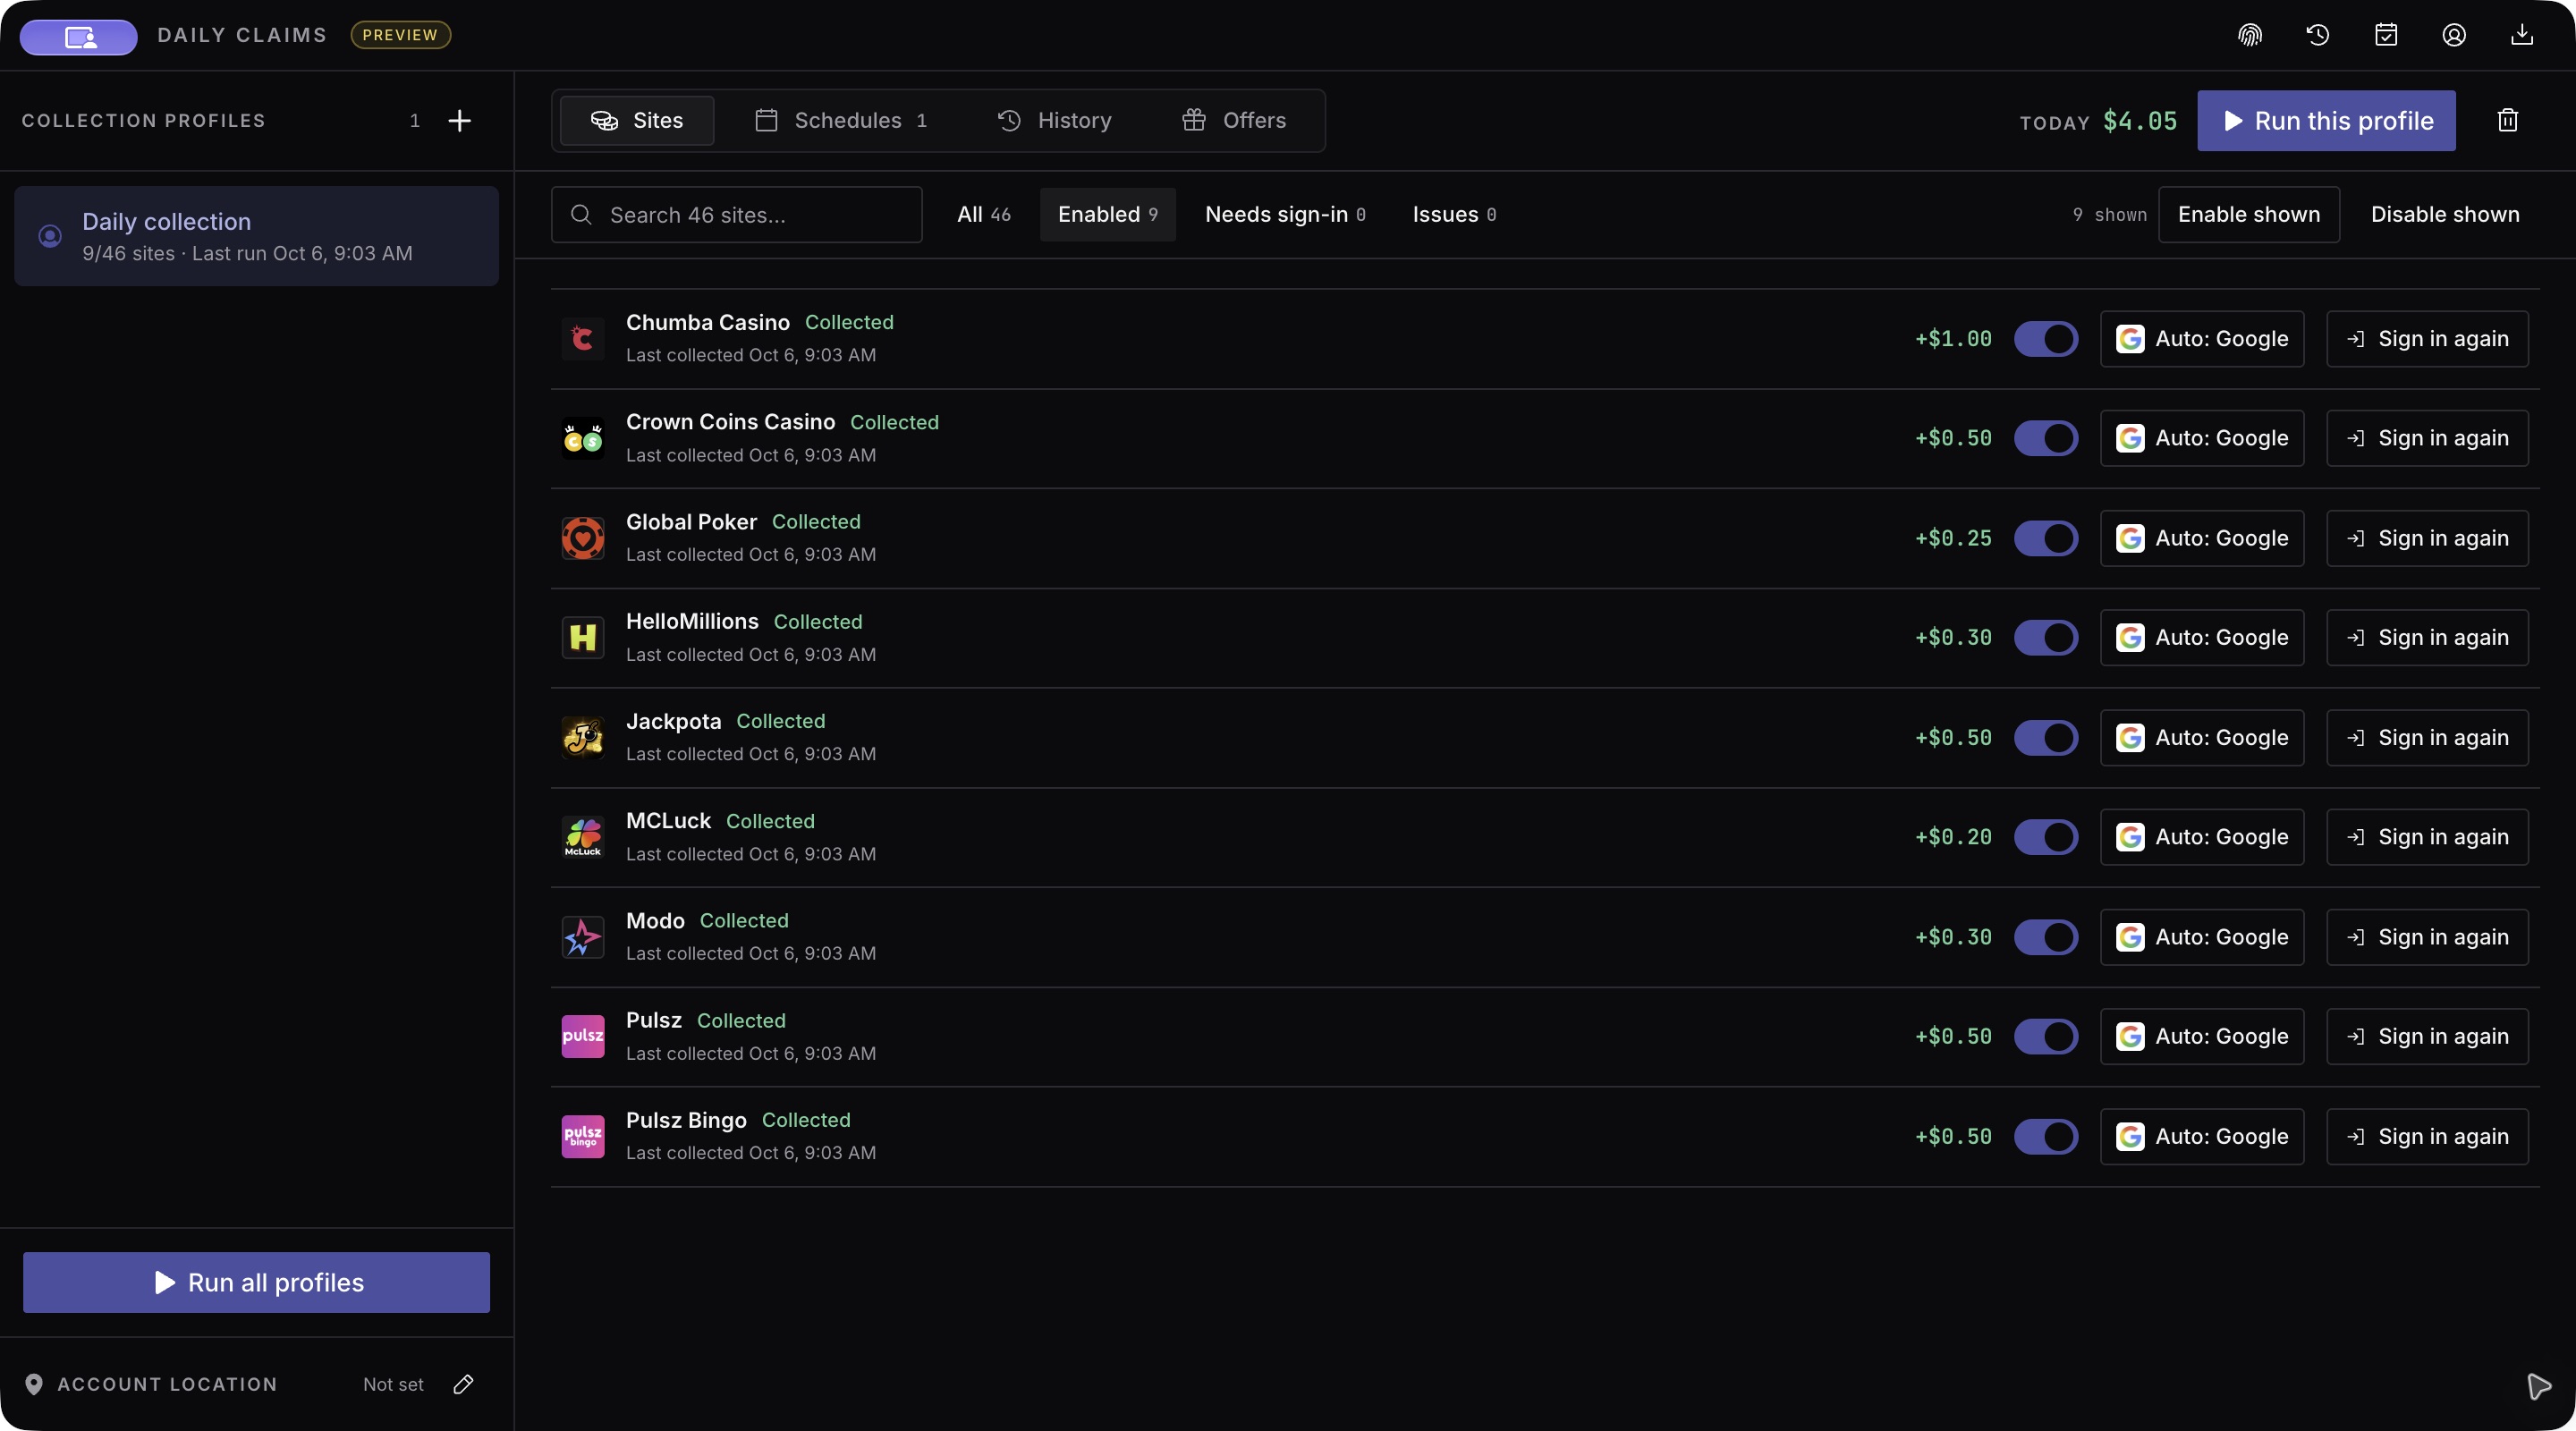Open the calendar check icon in top bar
Screen dimensions: 2576x1431
tap(2385, 35)
